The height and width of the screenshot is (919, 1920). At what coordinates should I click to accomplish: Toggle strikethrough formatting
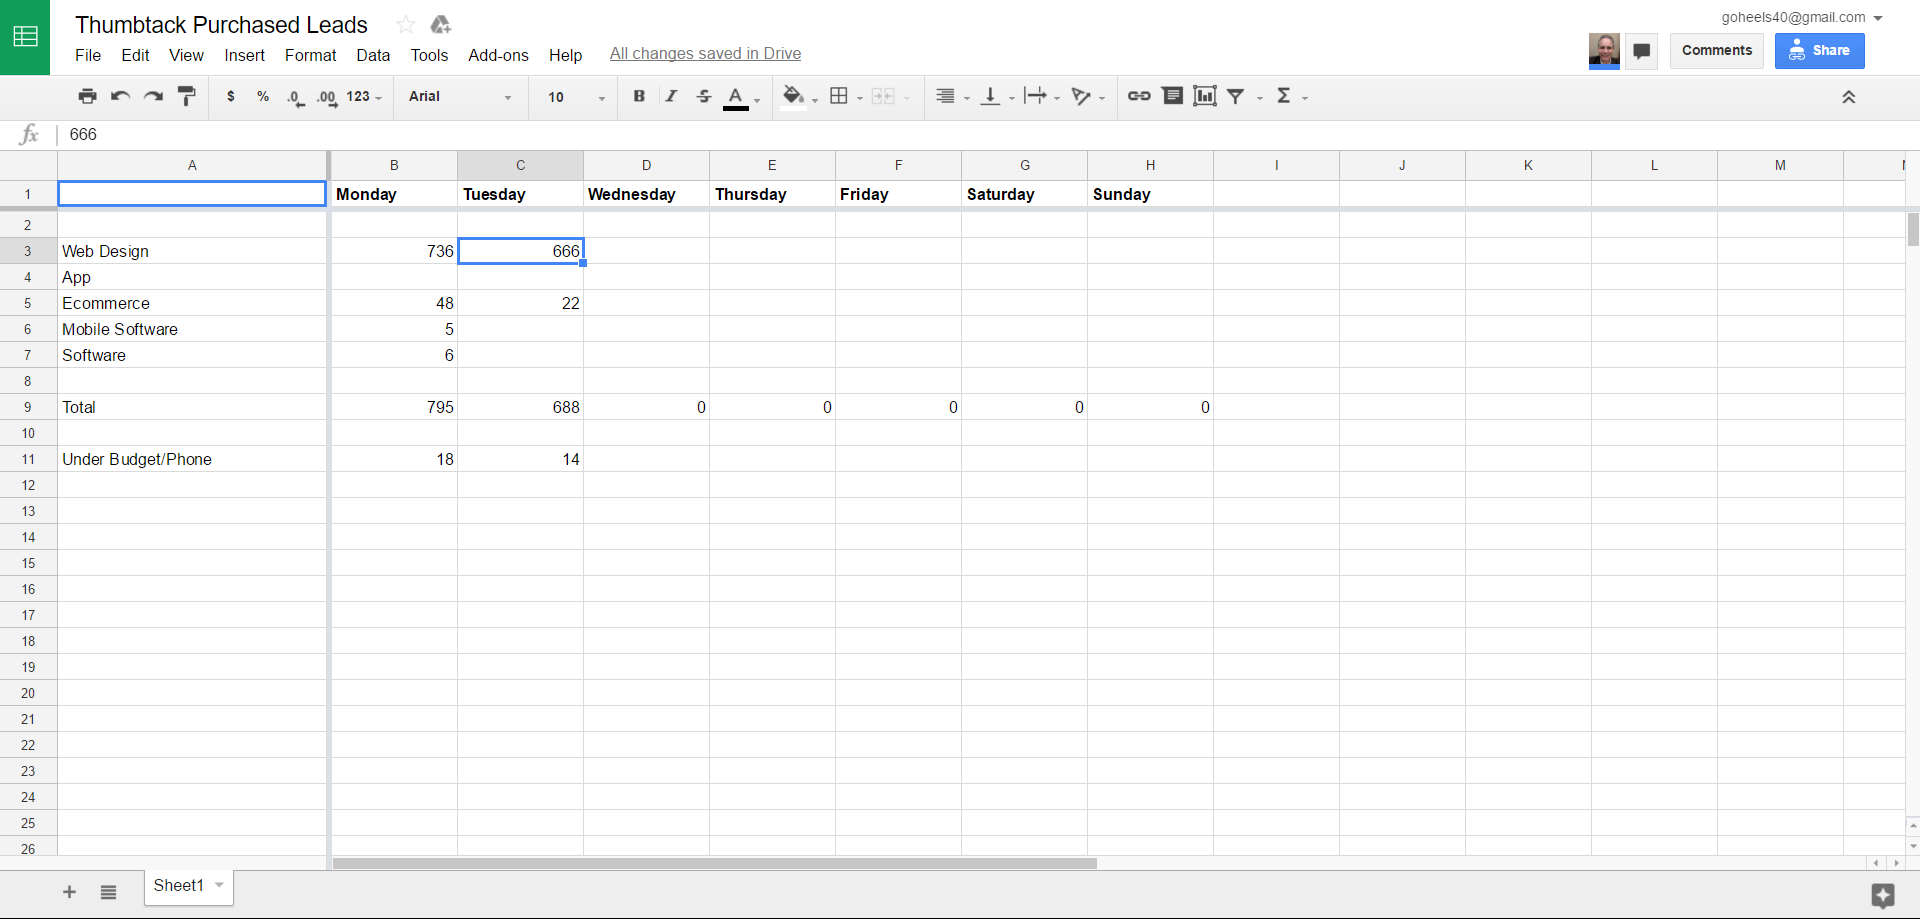click(x=704, y=96)
